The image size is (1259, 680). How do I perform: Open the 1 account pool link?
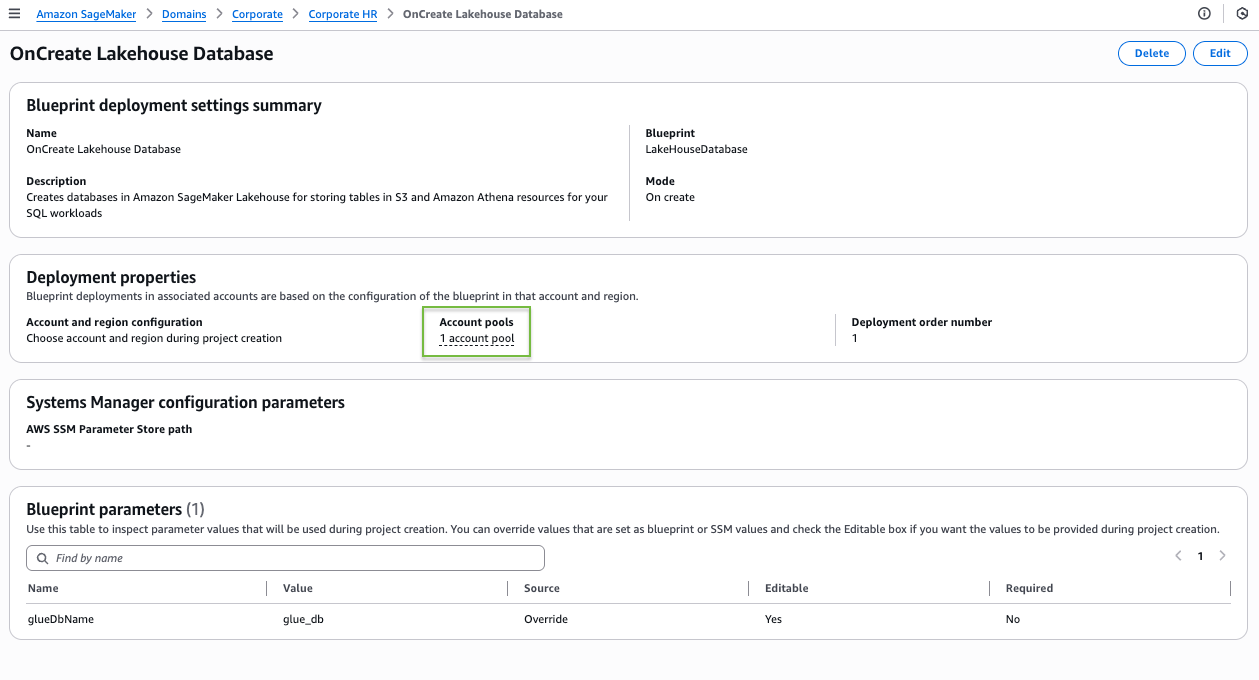pos(477,339)
